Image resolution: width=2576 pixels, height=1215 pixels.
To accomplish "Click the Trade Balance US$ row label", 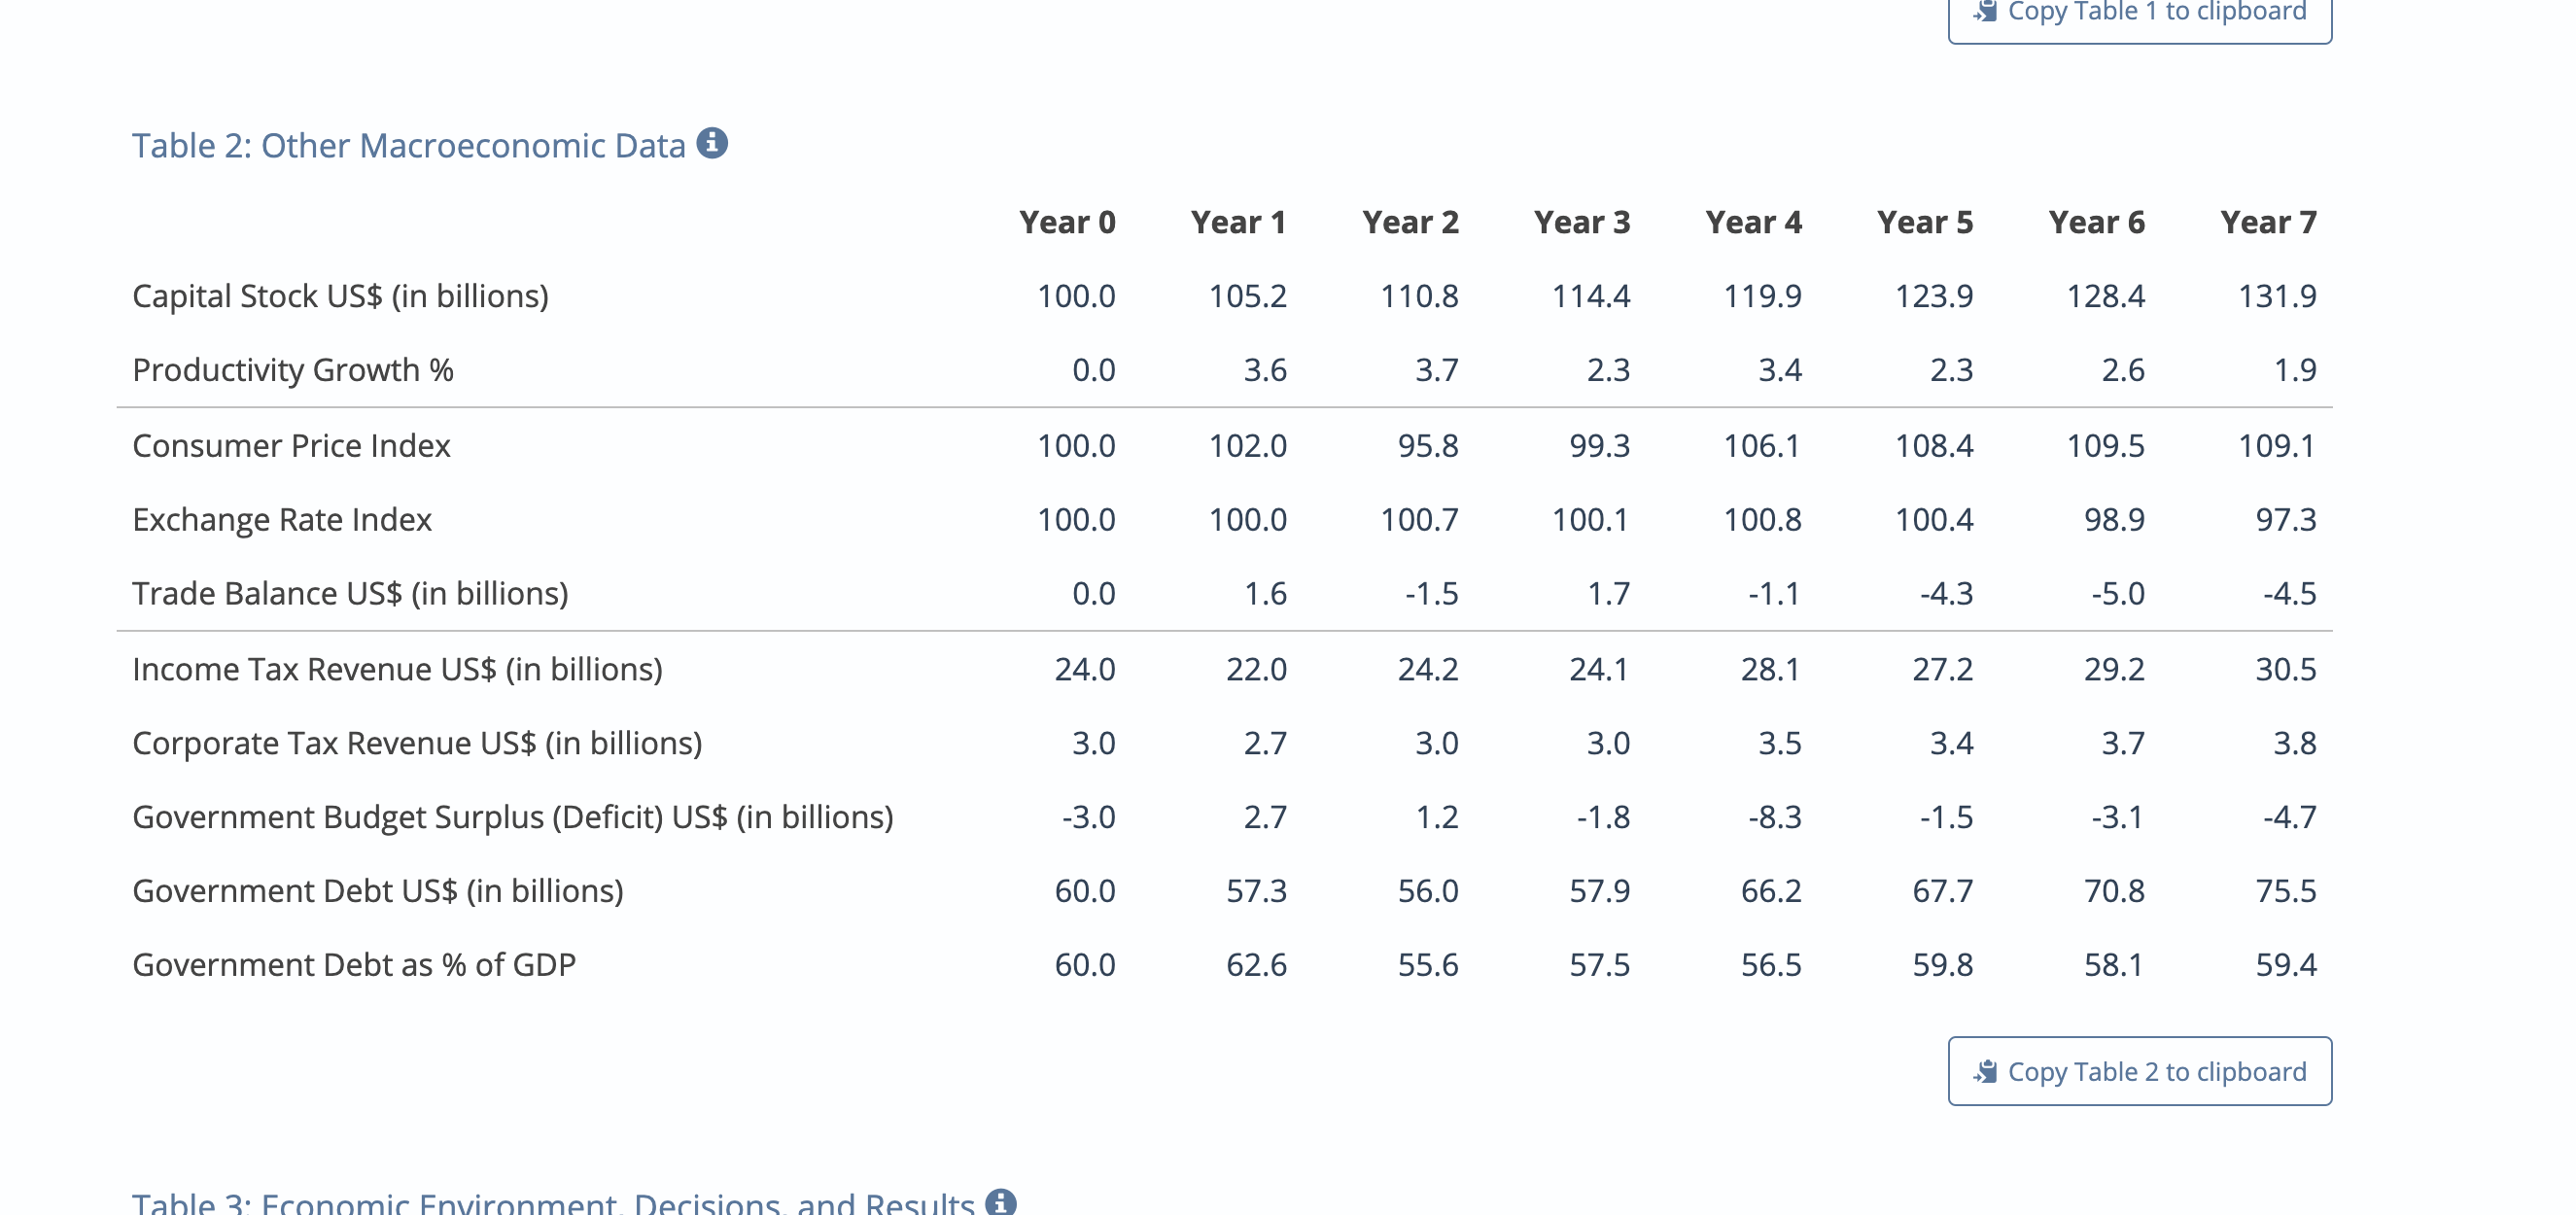I will [x=350, y=593].
